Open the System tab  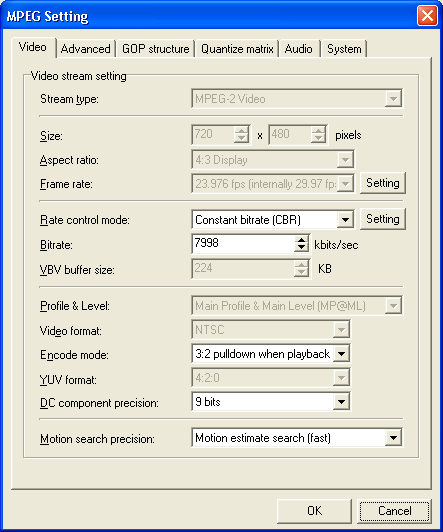344,49
